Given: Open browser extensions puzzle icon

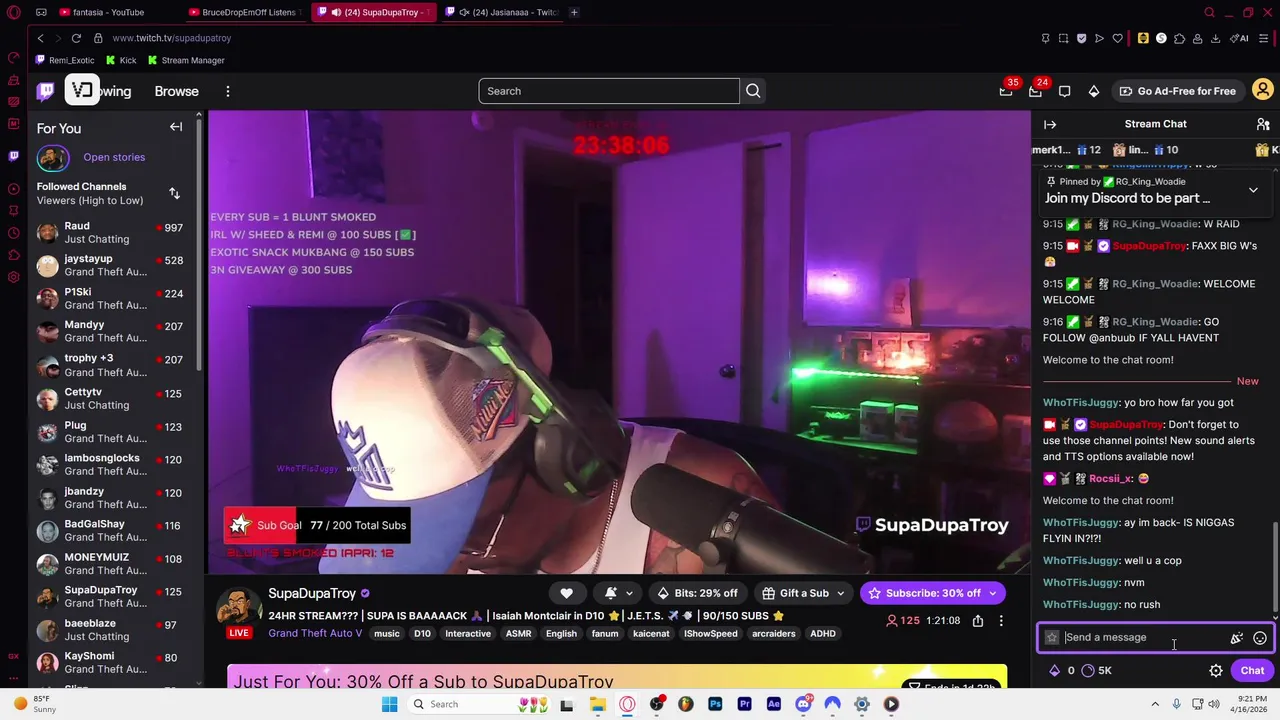Looking at the screenshot, I should (1179, 38).
